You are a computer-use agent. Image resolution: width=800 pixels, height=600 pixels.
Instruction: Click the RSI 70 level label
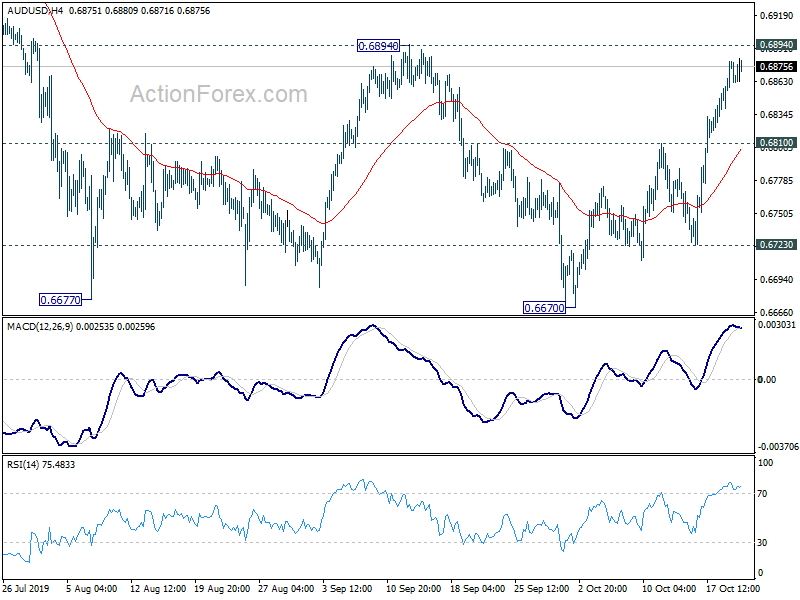[x=762, y=493]
